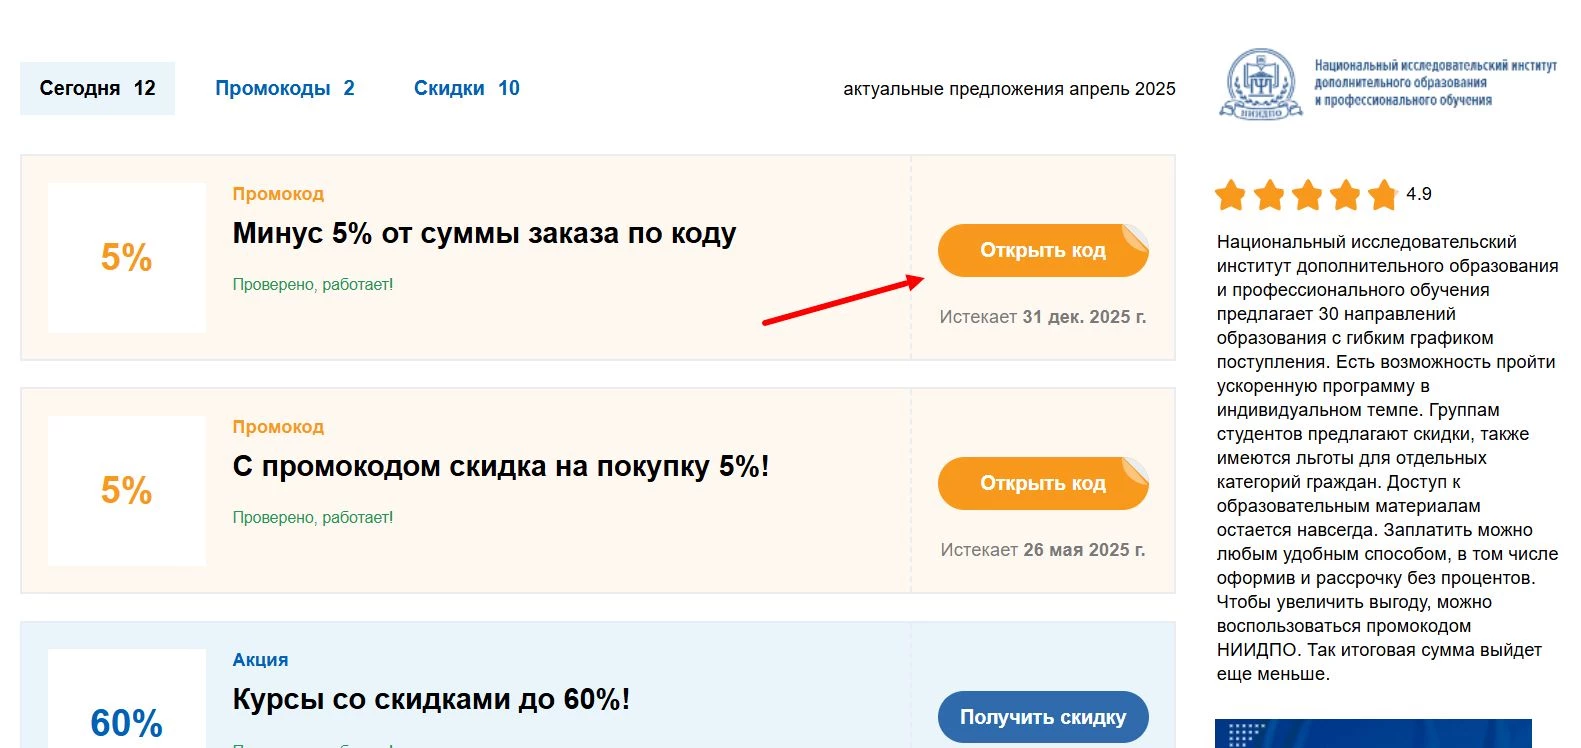Select the Сегодня 12 tab
The width and height of the screenshot is (1581, 748).
coord(97,88)
